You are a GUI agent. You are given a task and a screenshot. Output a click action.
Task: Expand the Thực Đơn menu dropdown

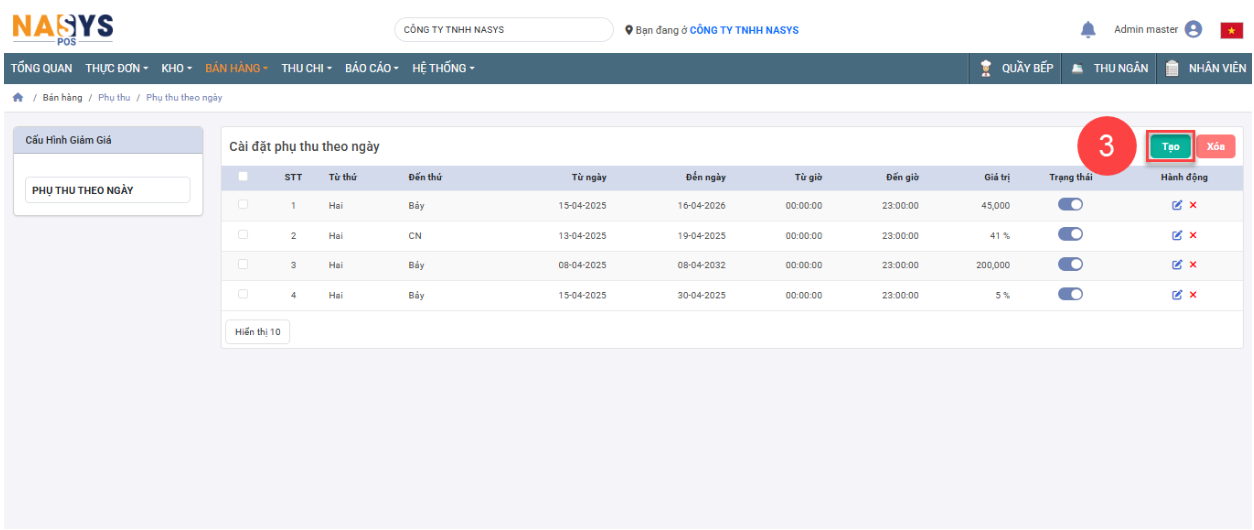[116, 68]
